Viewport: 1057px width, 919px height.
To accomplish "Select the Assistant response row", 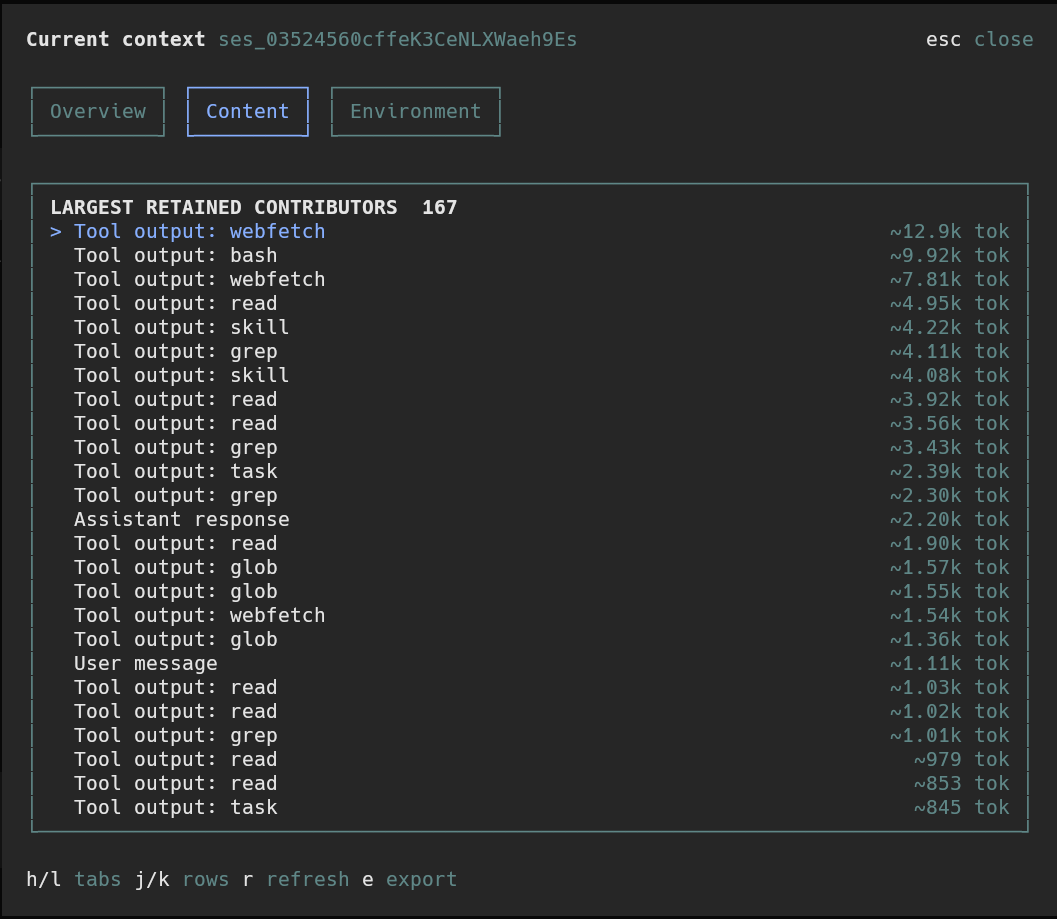I will [x=530, y=519].
